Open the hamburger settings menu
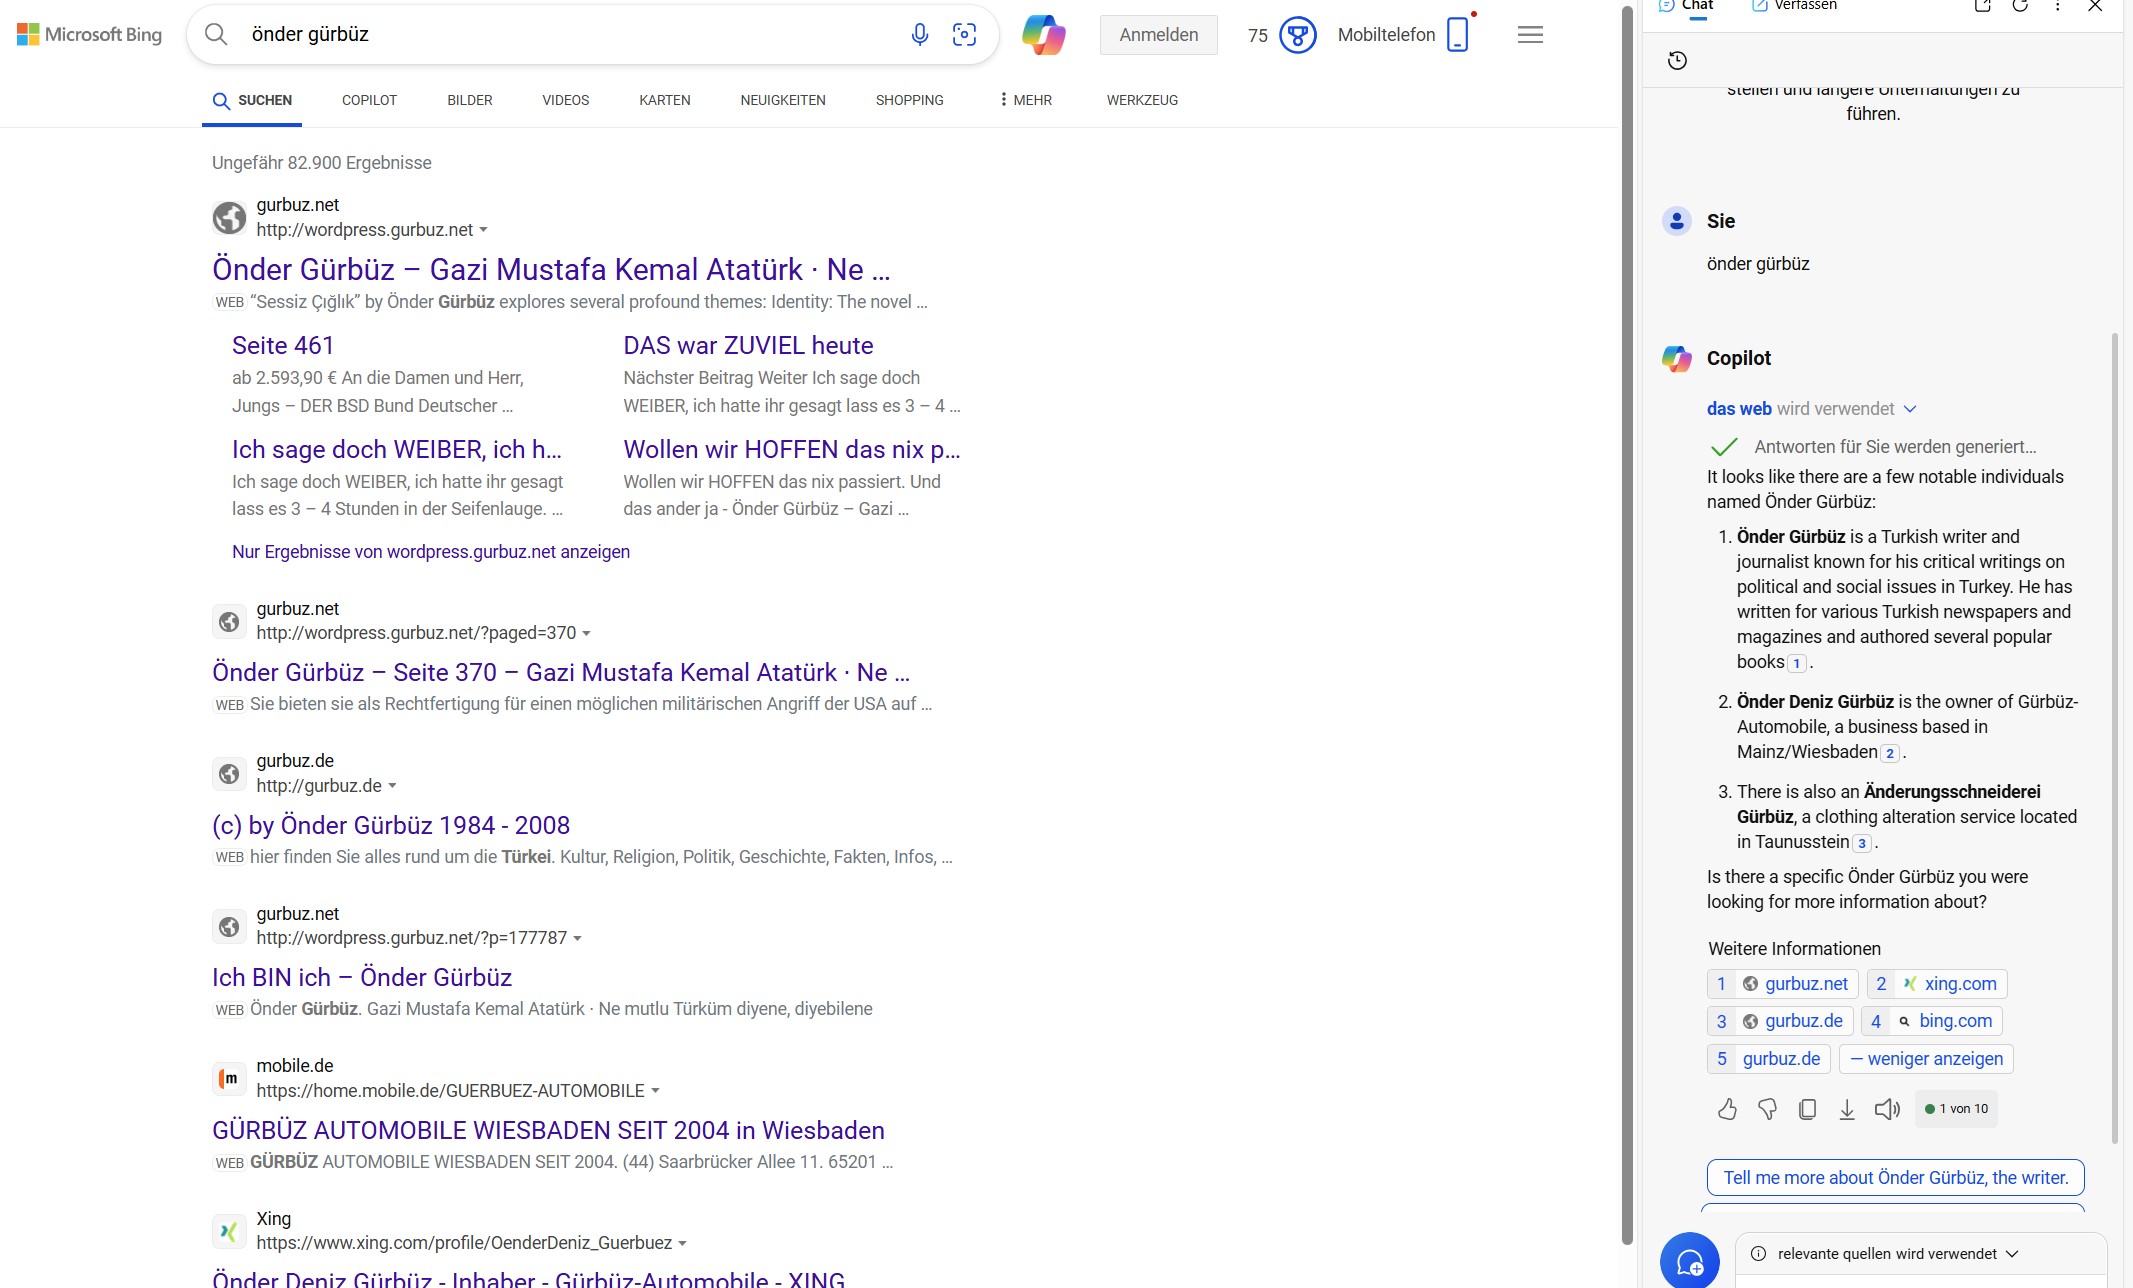Screen dimensions: 2133x1288 [x=1530, y=35]
